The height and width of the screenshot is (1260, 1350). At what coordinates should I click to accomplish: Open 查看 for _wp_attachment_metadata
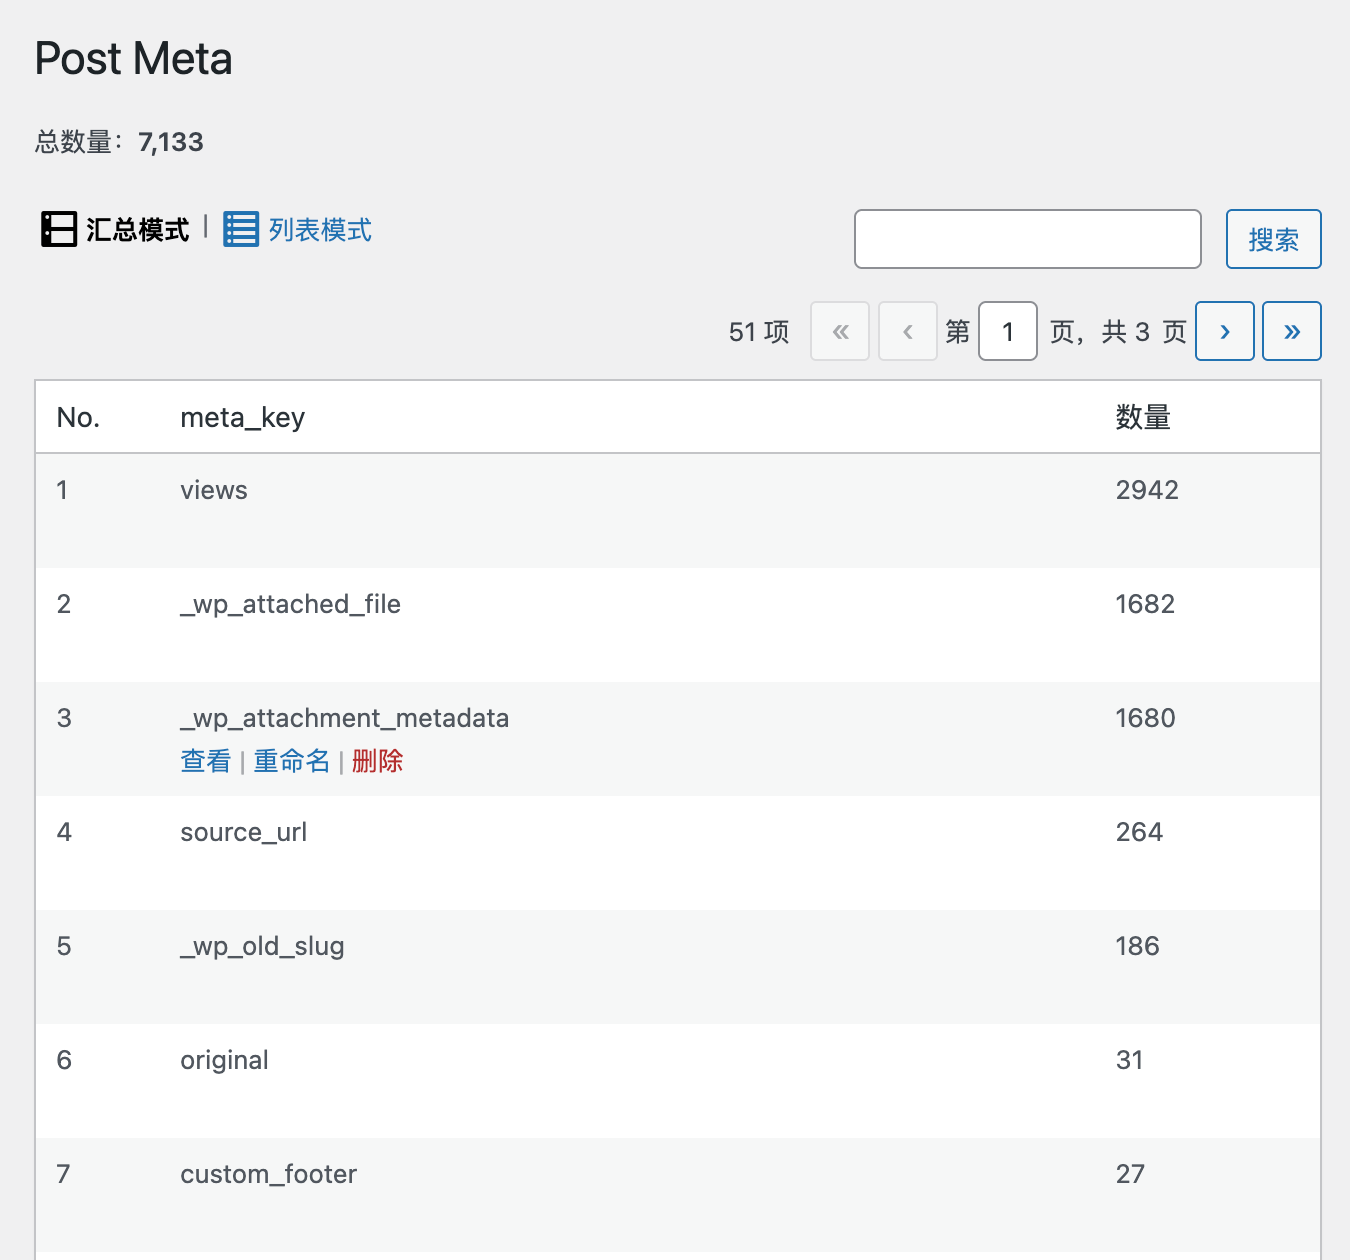pyautogui.click(x=205, y=761)
